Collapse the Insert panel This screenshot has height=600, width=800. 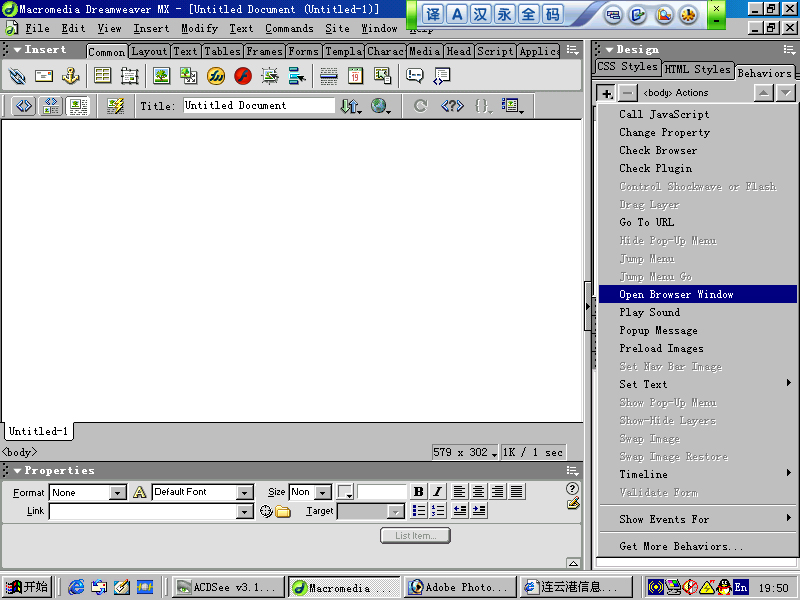click(x=17, y=49)
